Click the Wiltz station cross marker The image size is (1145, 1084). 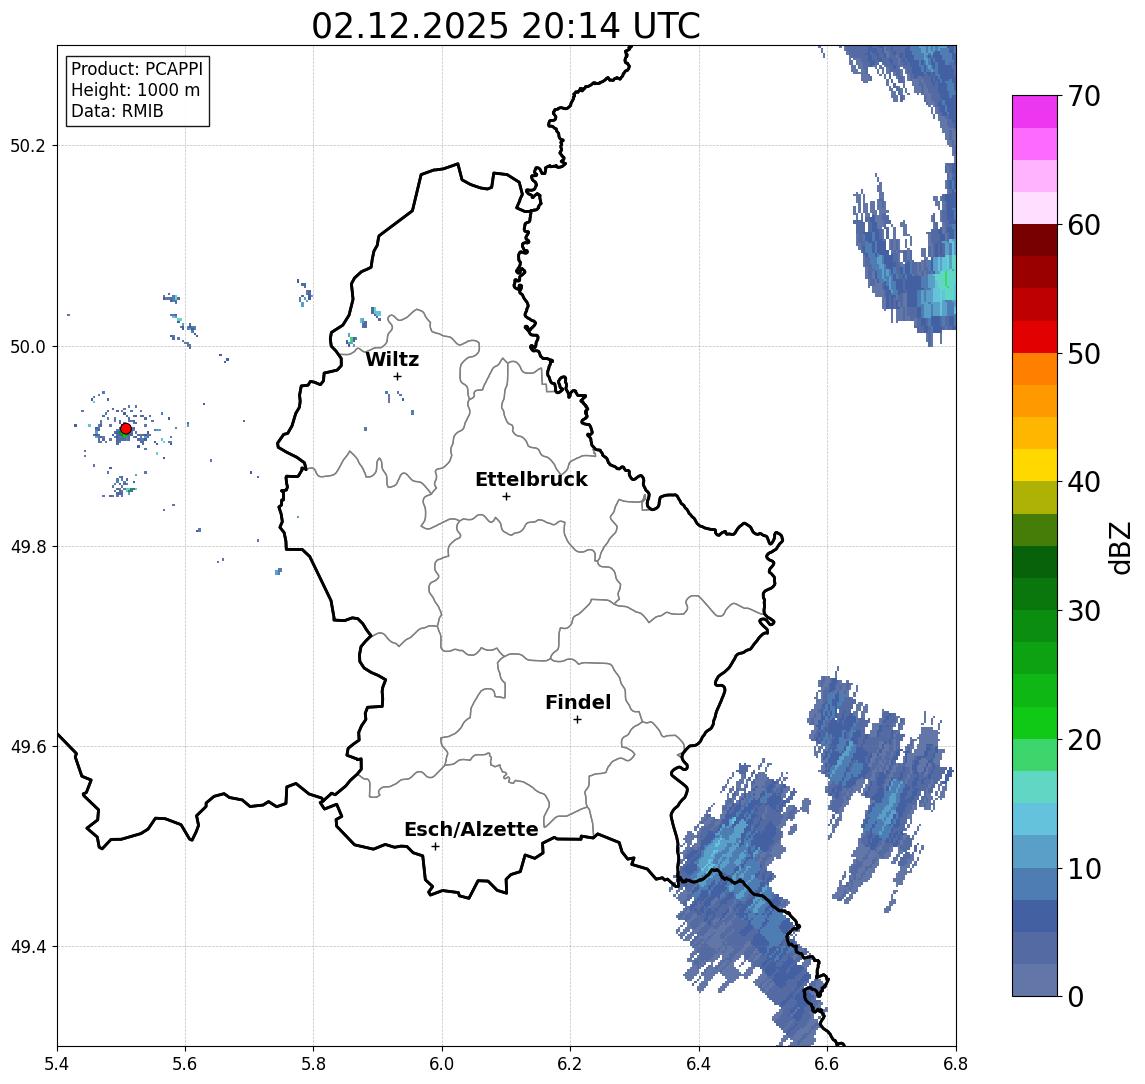pyautogui.click(x=397, y=377)
